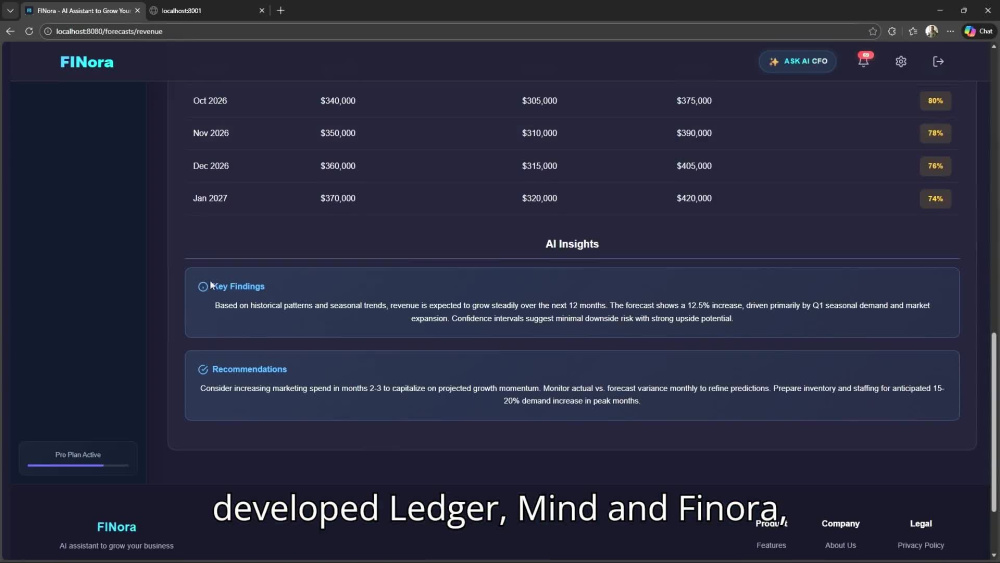Click the Key Findings info icon
Image resolution: width=1000 pixels, height=563 pixels.
coord(203,287)
